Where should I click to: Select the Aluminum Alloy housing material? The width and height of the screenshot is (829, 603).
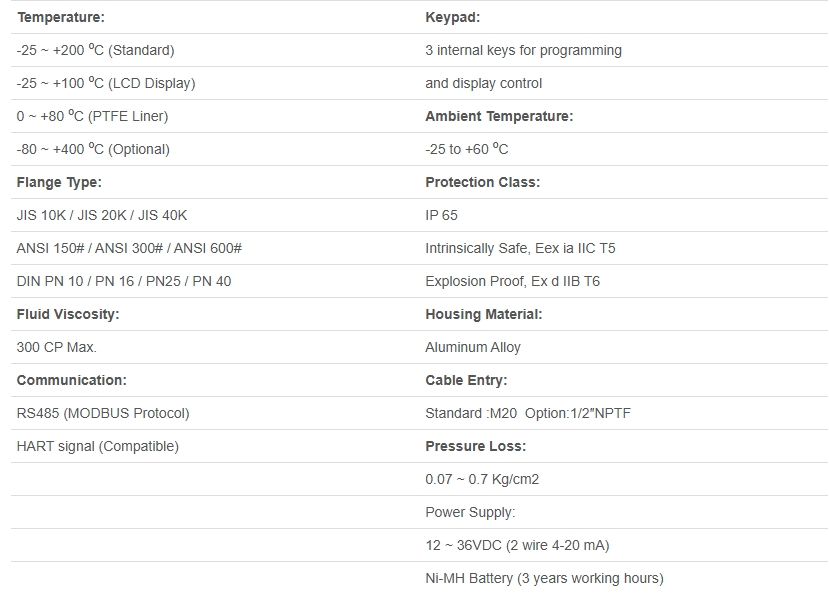coord(473,347)
